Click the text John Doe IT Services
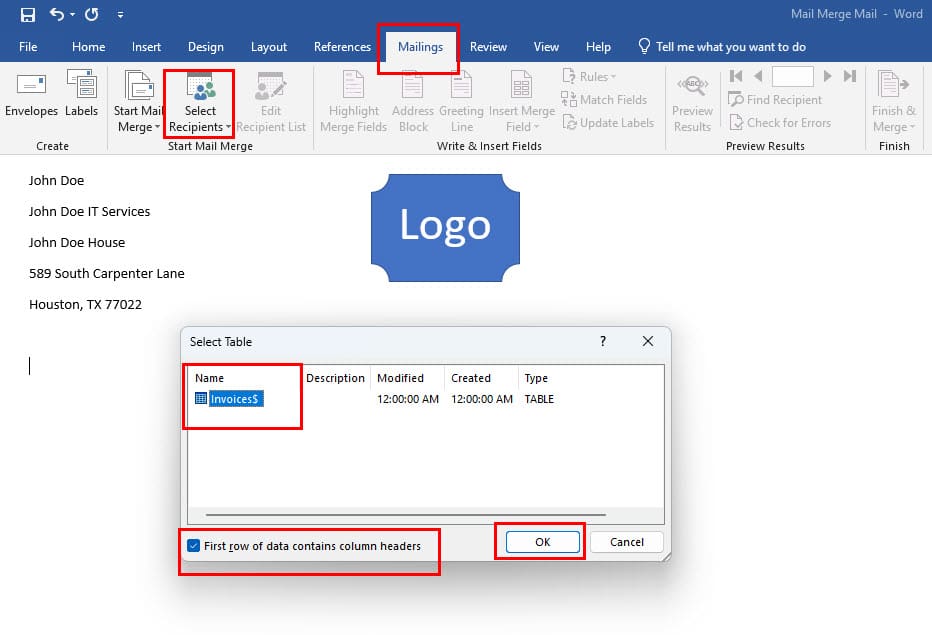The height and width of the screenshot is (635, 932). (89, 211)
